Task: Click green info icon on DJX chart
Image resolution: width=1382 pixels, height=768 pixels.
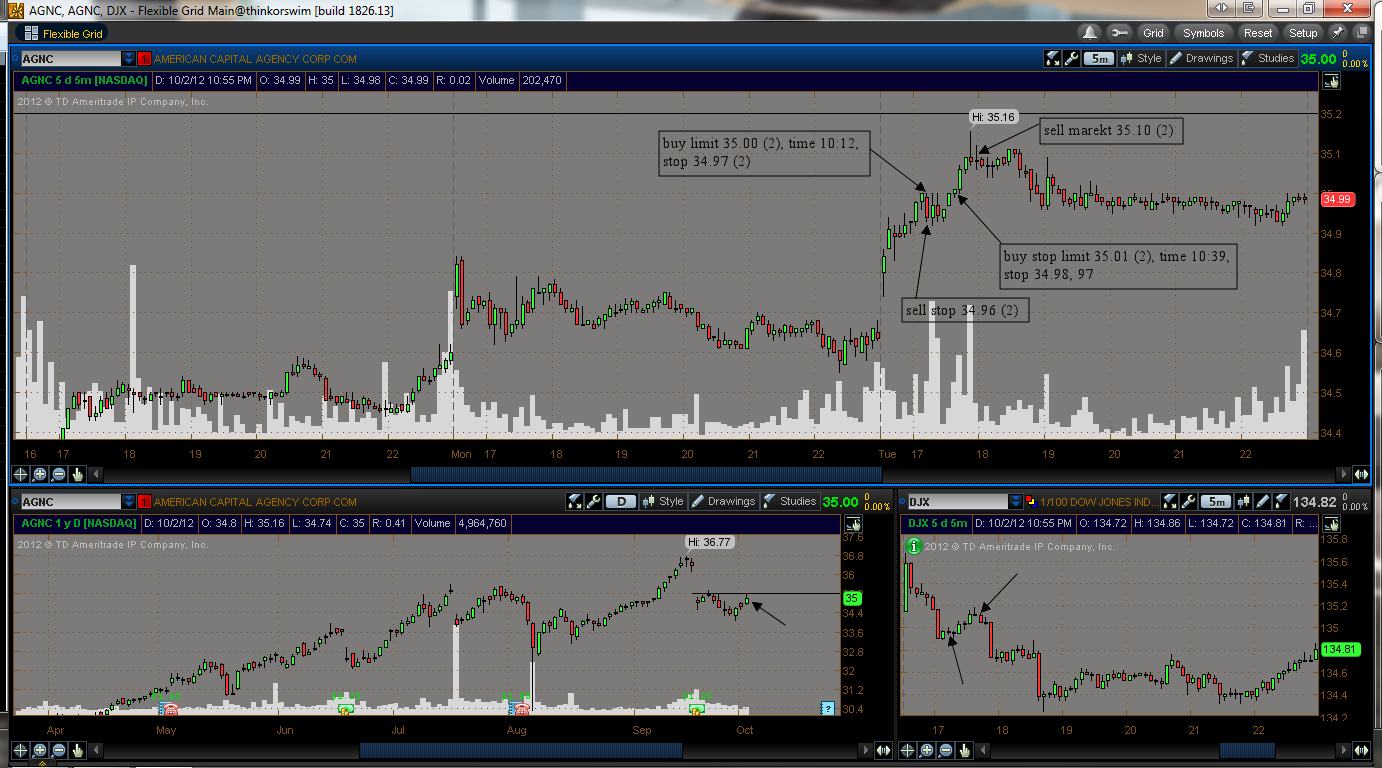Action: 913,546
